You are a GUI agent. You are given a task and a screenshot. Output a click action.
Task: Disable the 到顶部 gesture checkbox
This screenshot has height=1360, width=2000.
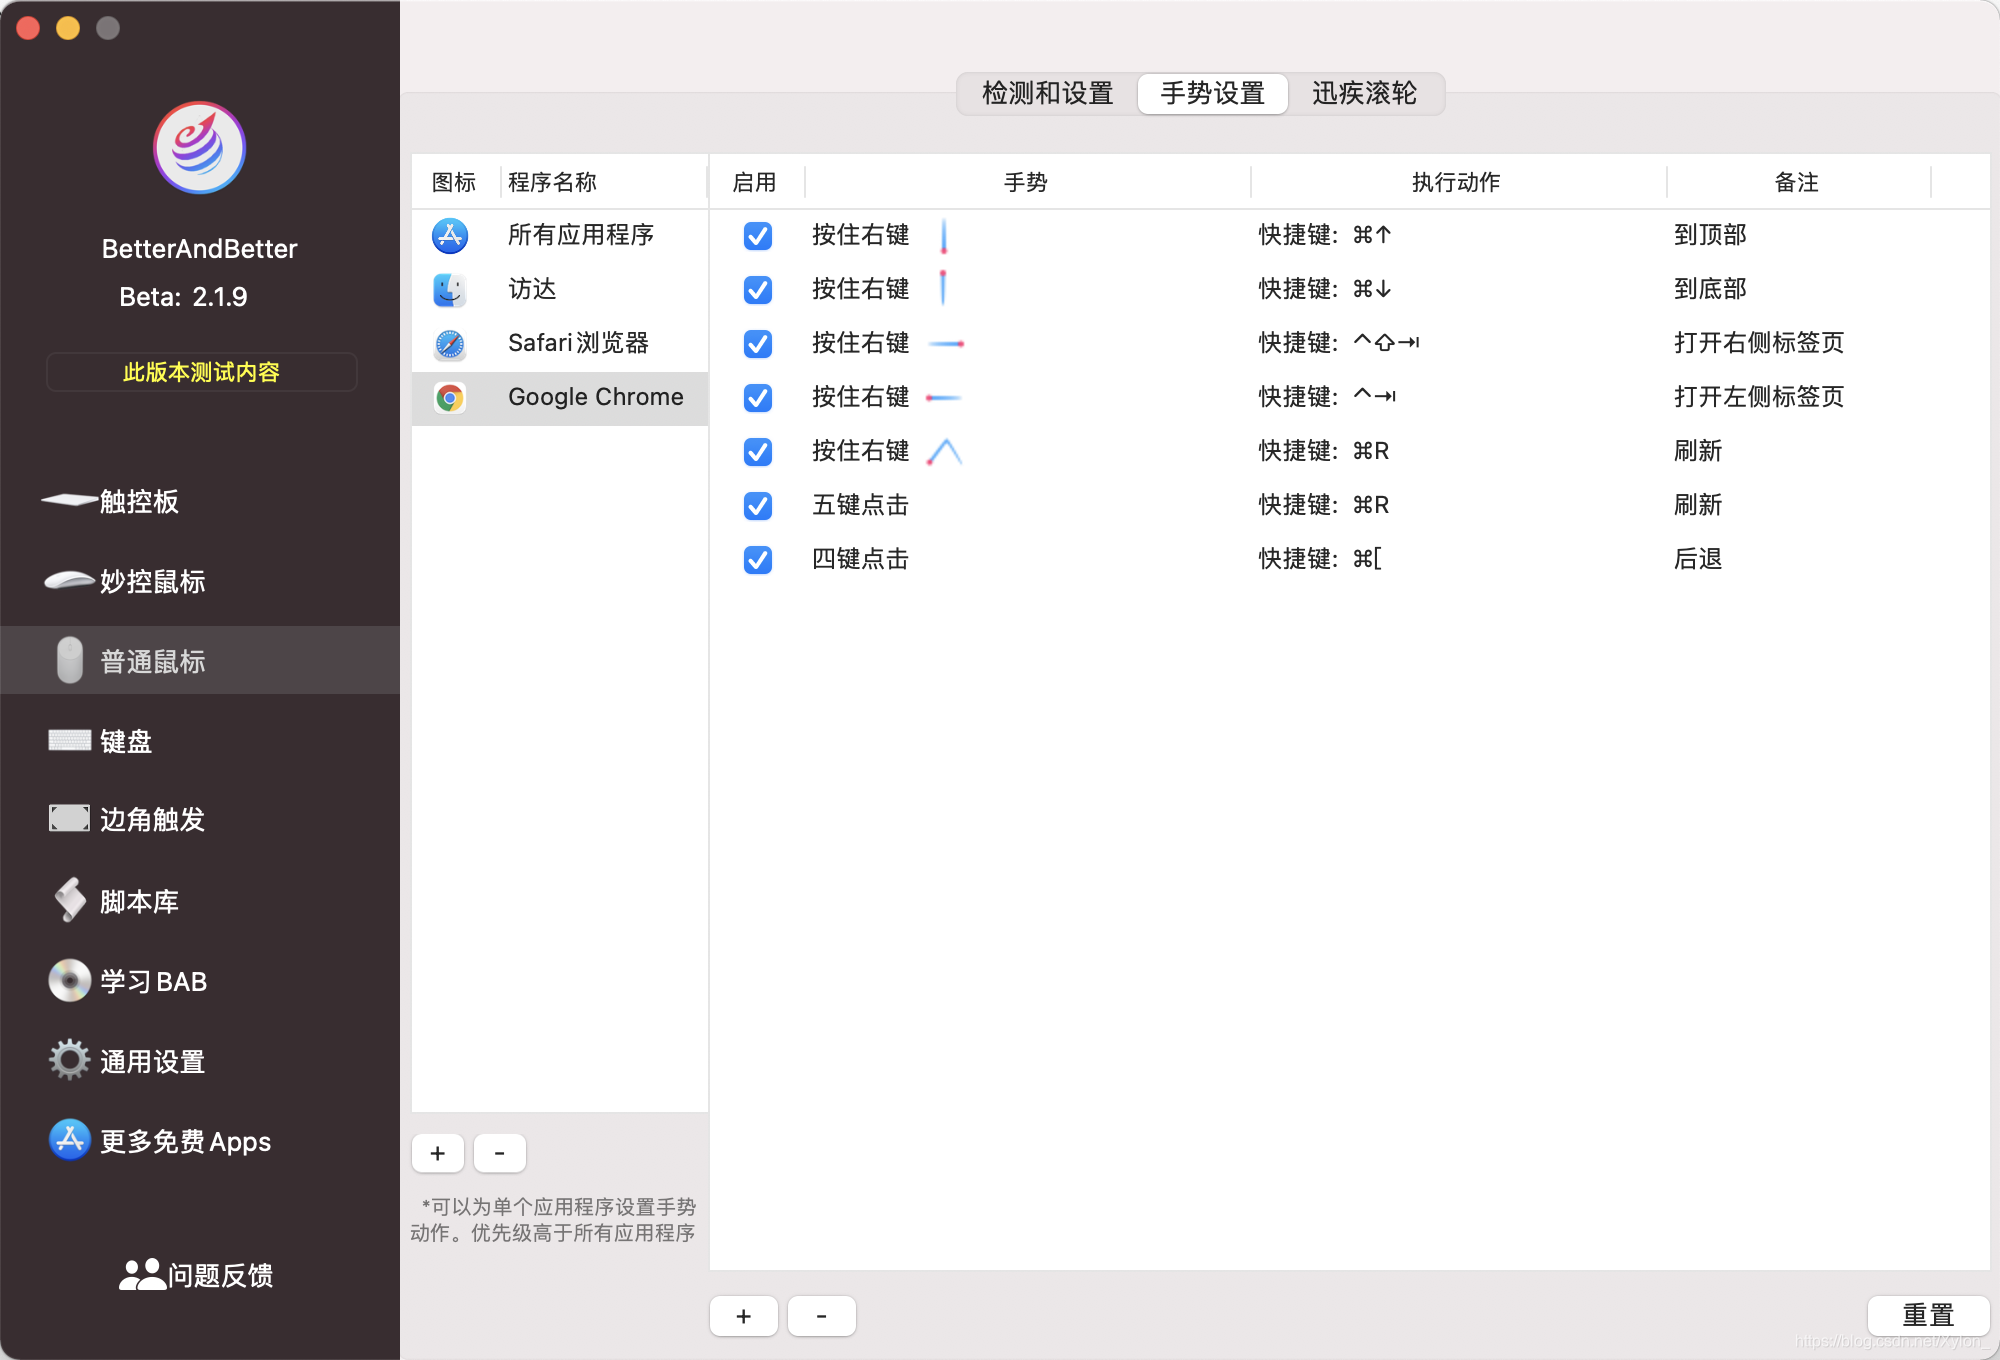758,236
